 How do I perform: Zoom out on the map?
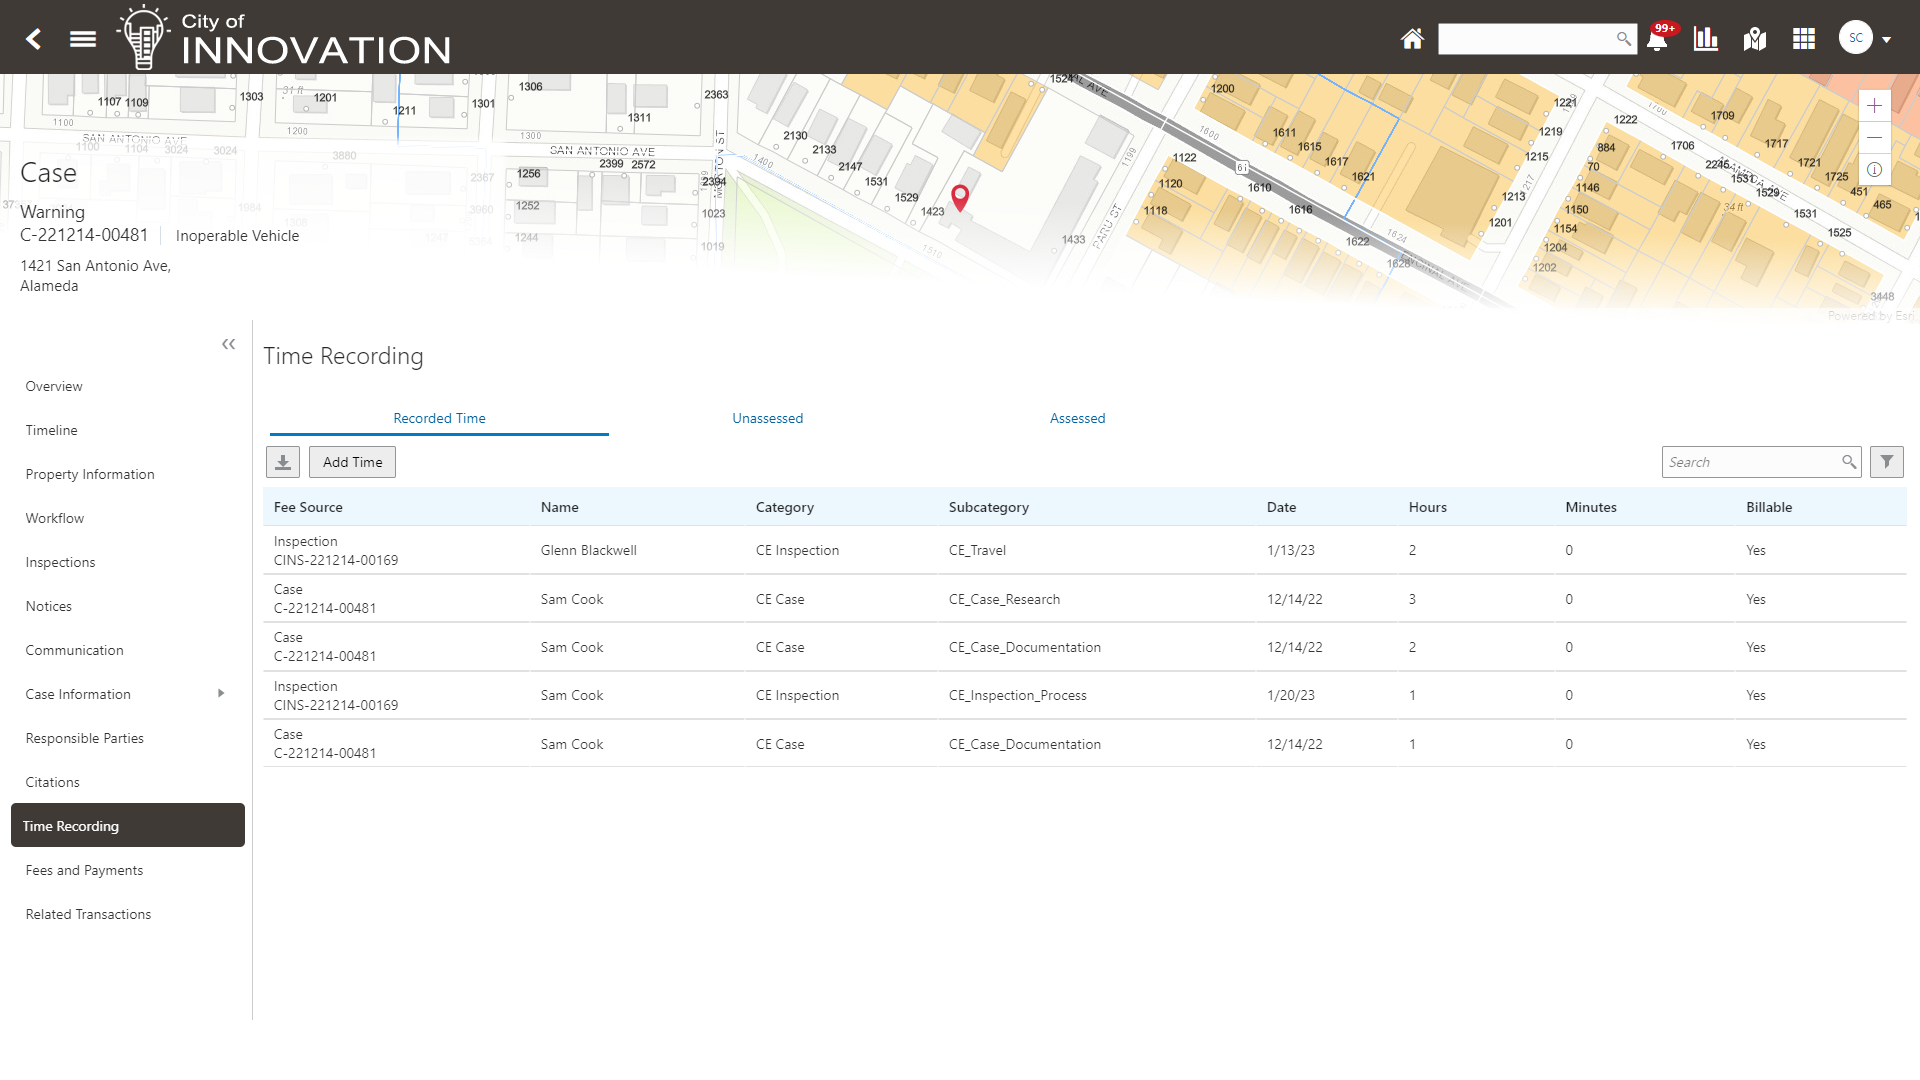pos(1874,138)
